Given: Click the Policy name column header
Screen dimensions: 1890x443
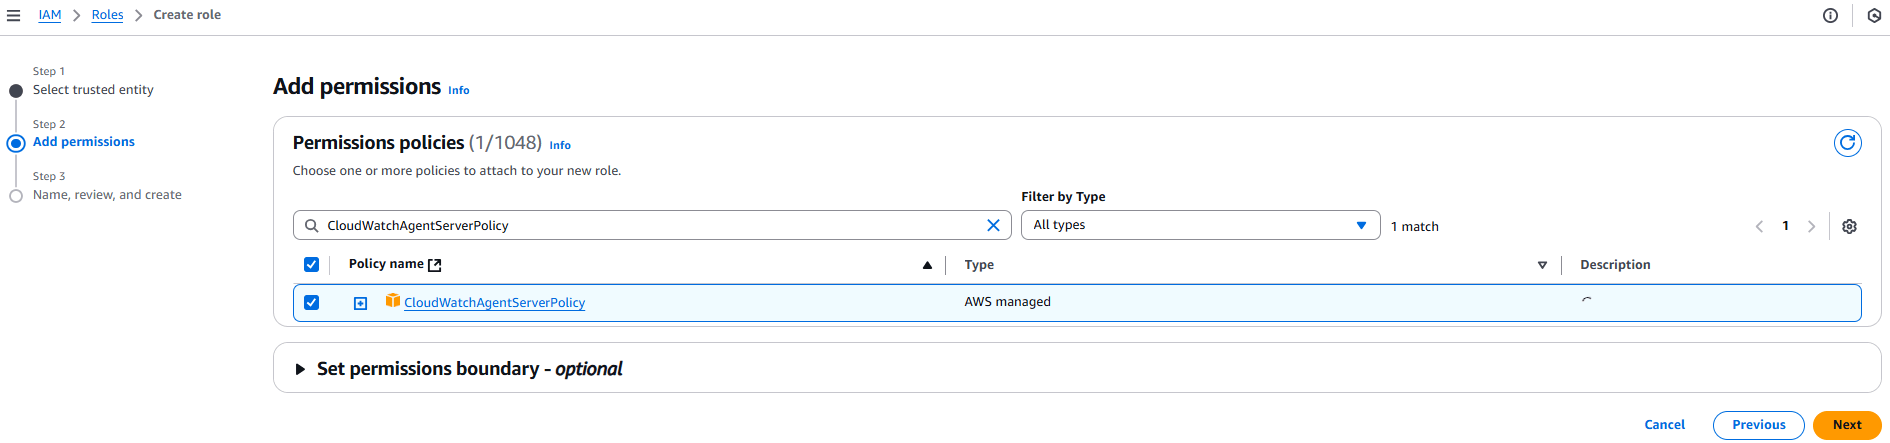Looking at the screenshot, I should pos(386,264).
